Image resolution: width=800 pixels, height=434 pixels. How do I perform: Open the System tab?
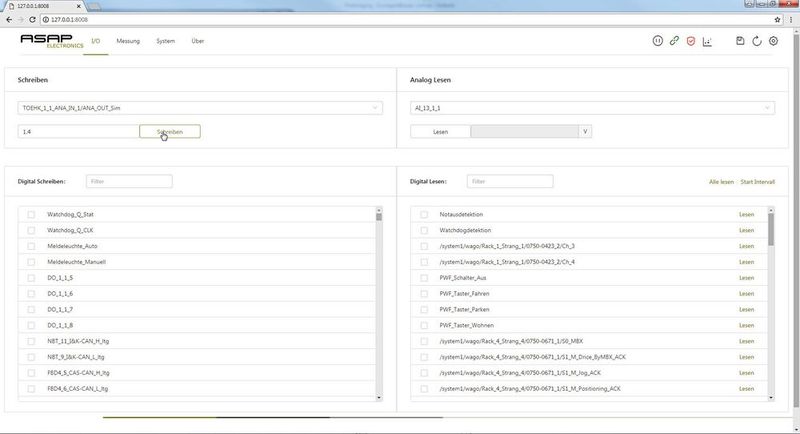click(165, 41)
